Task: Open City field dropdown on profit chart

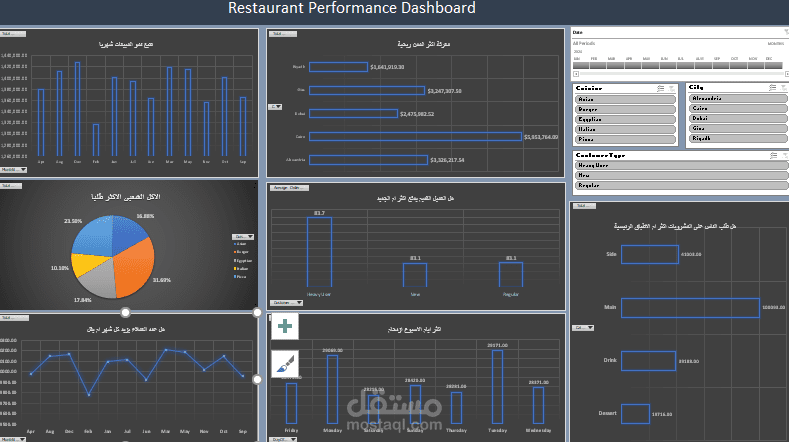Action: [275, 107]
